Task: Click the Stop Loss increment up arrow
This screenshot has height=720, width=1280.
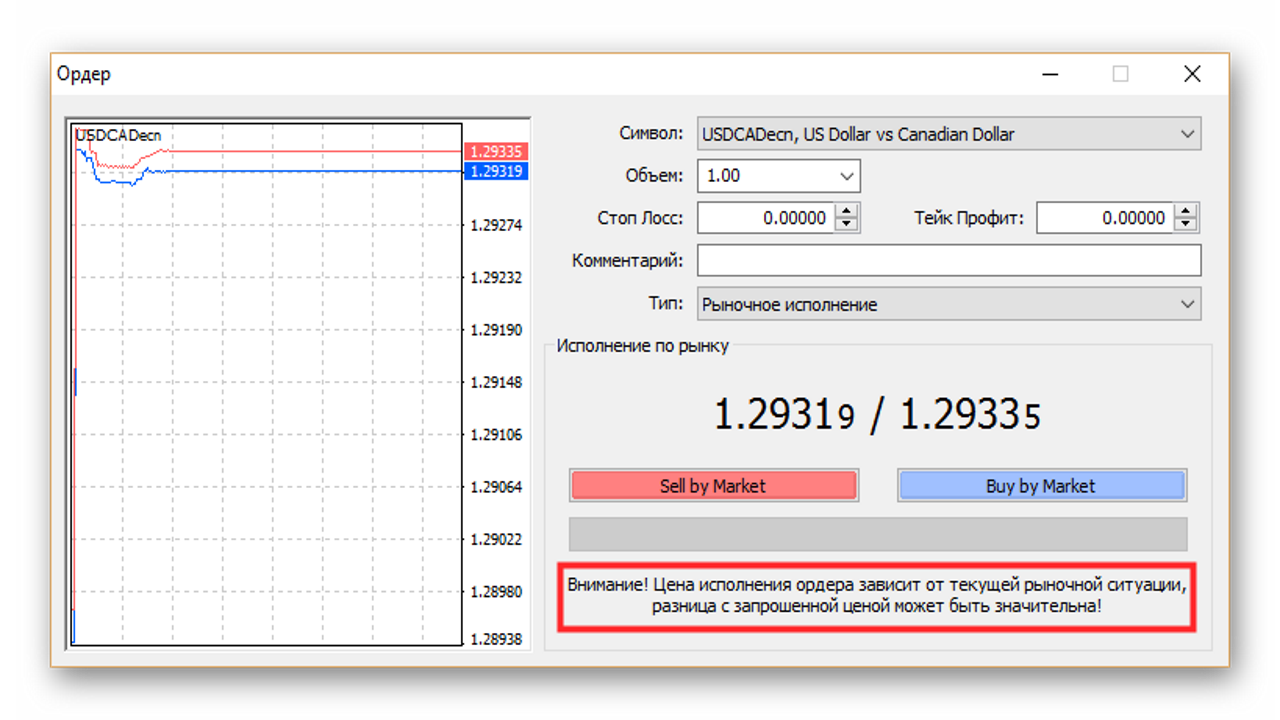Action: (x=847, y=211)
